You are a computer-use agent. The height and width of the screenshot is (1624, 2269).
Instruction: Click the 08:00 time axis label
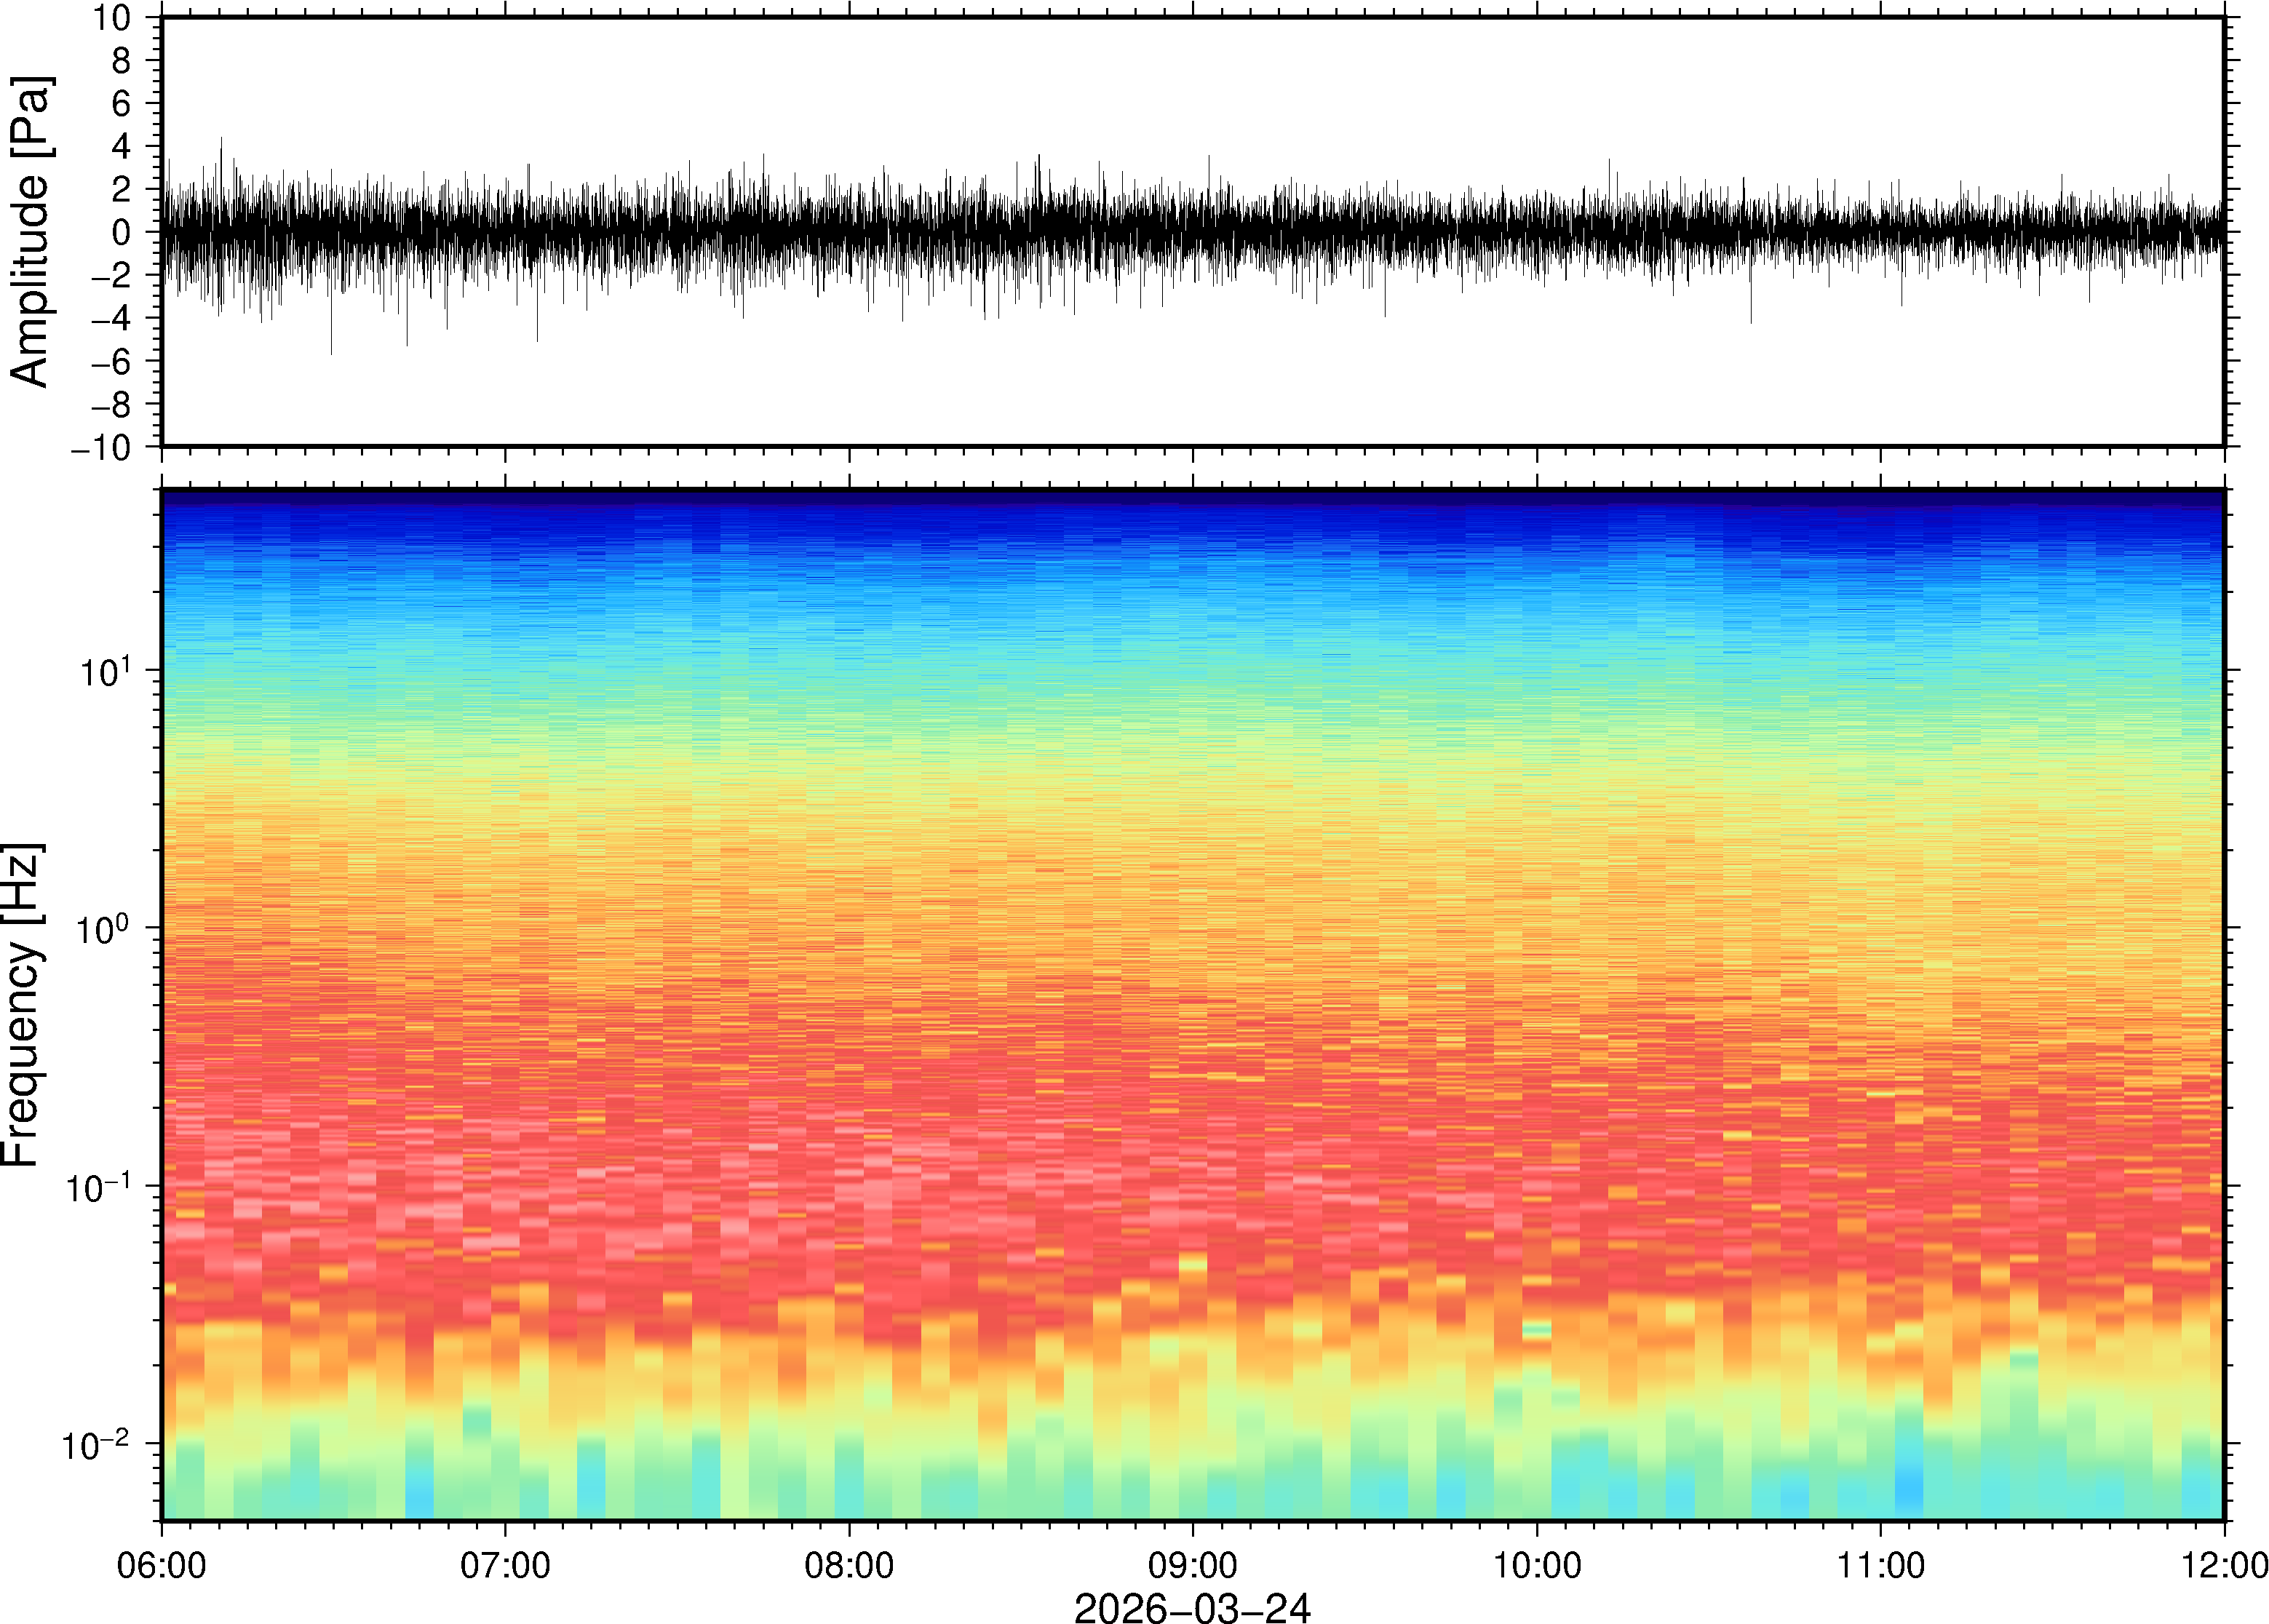849,1565
